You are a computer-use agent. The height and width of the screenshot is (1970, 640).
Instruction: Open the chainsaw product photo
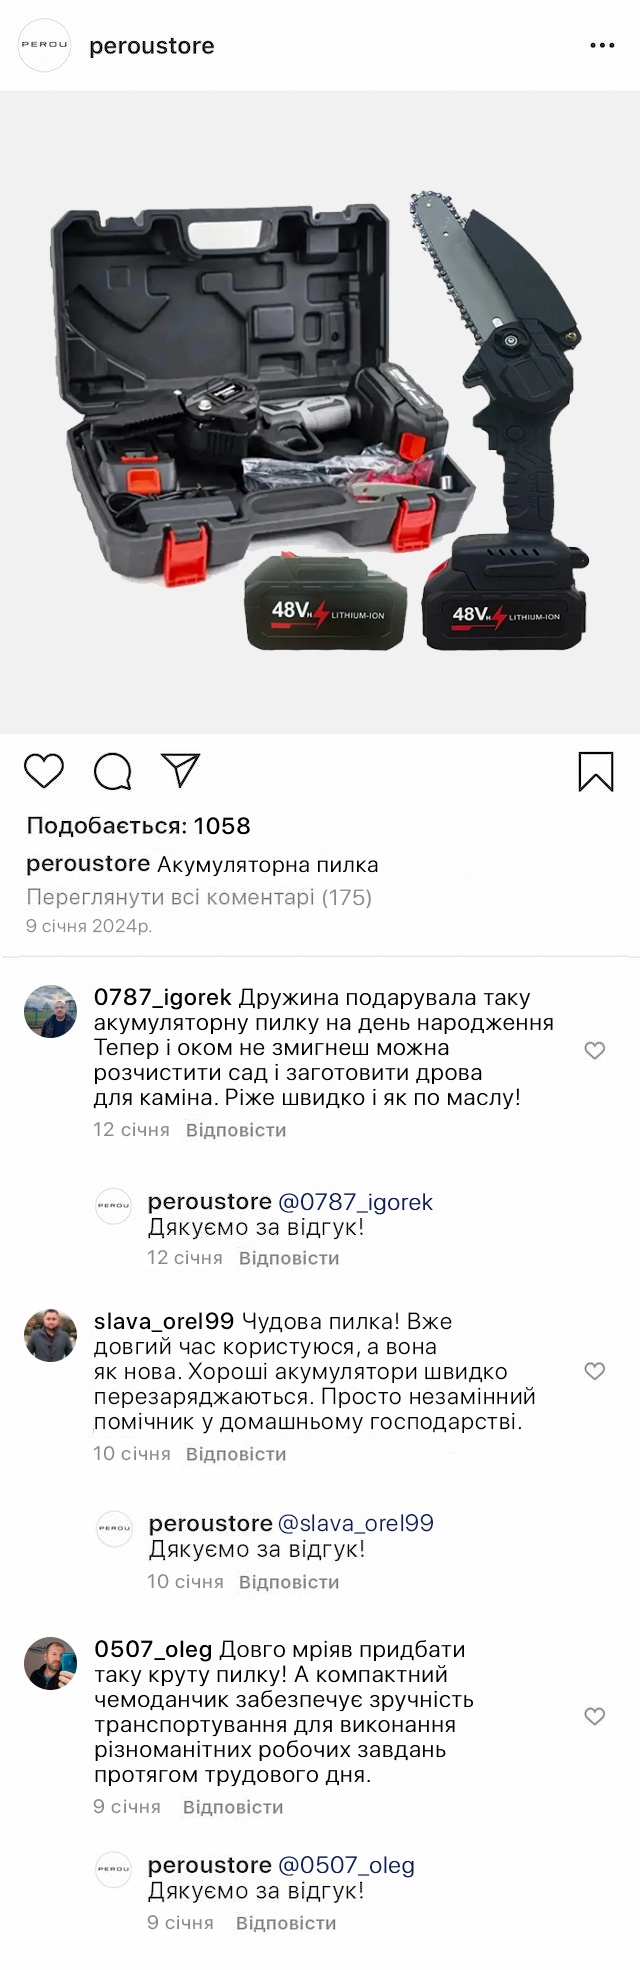coord(320,412)
